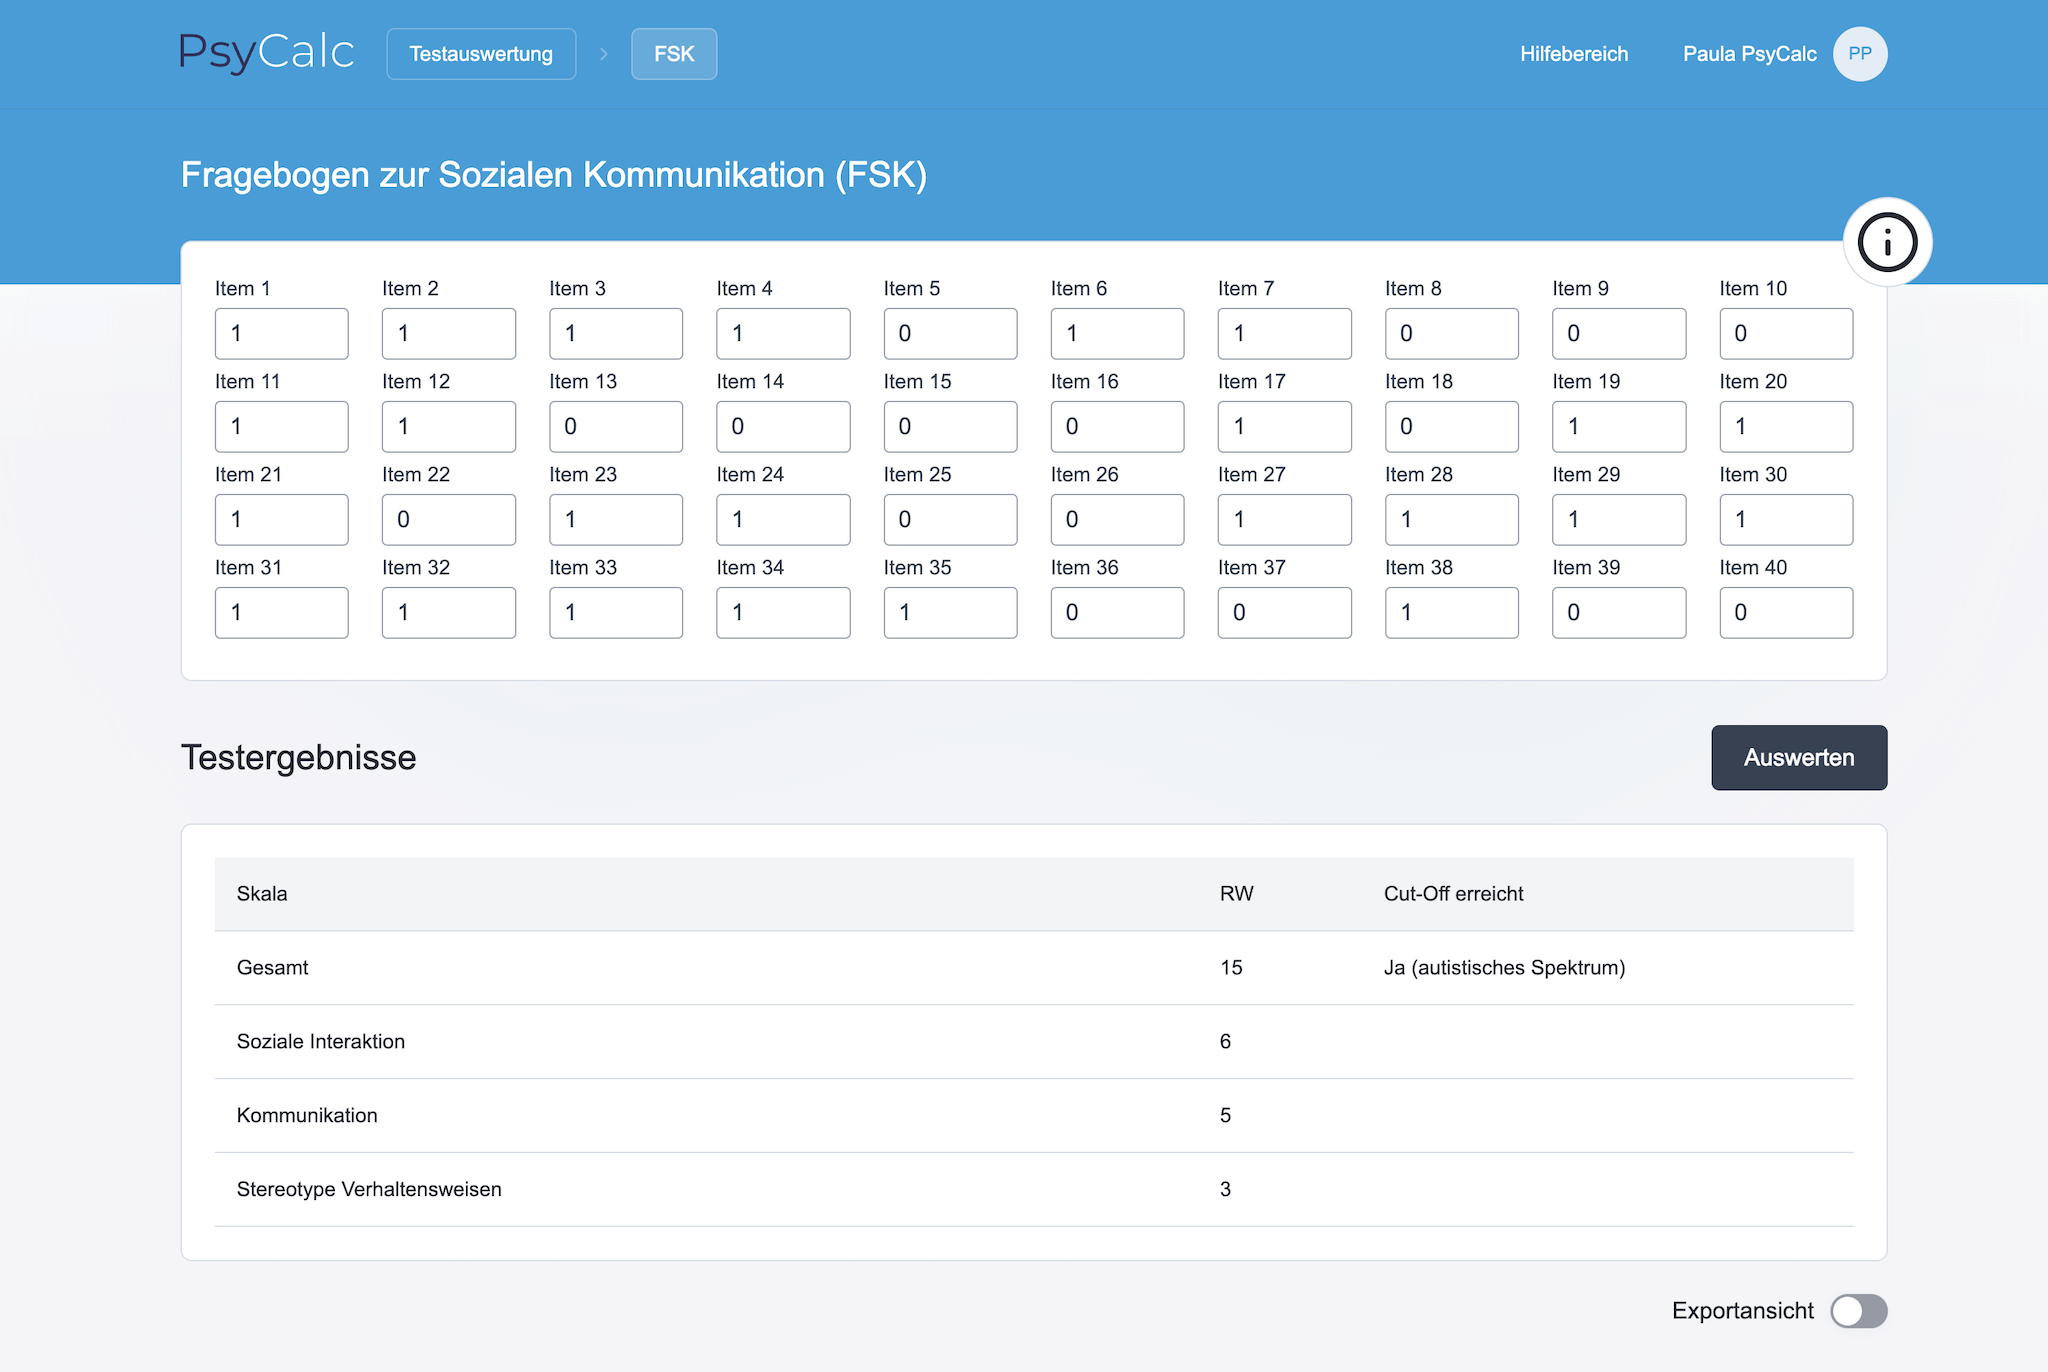
Task: Focus the Item 37 input field
Action: [x=1284, y=612]
